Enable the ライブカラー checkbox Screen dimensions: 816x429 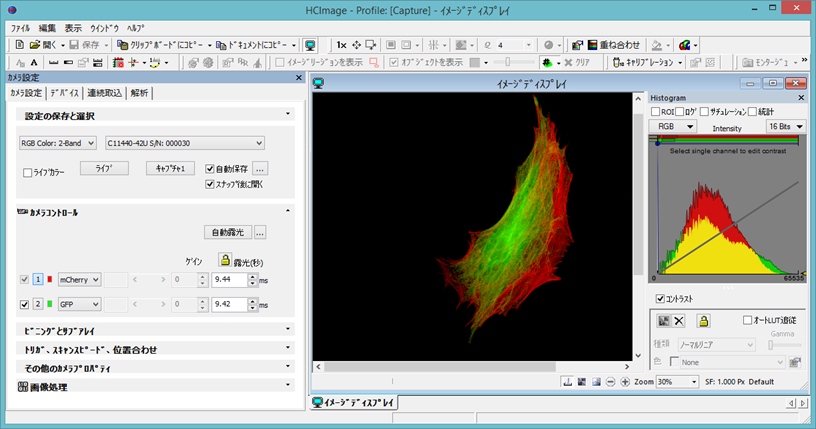click(28, 173)
